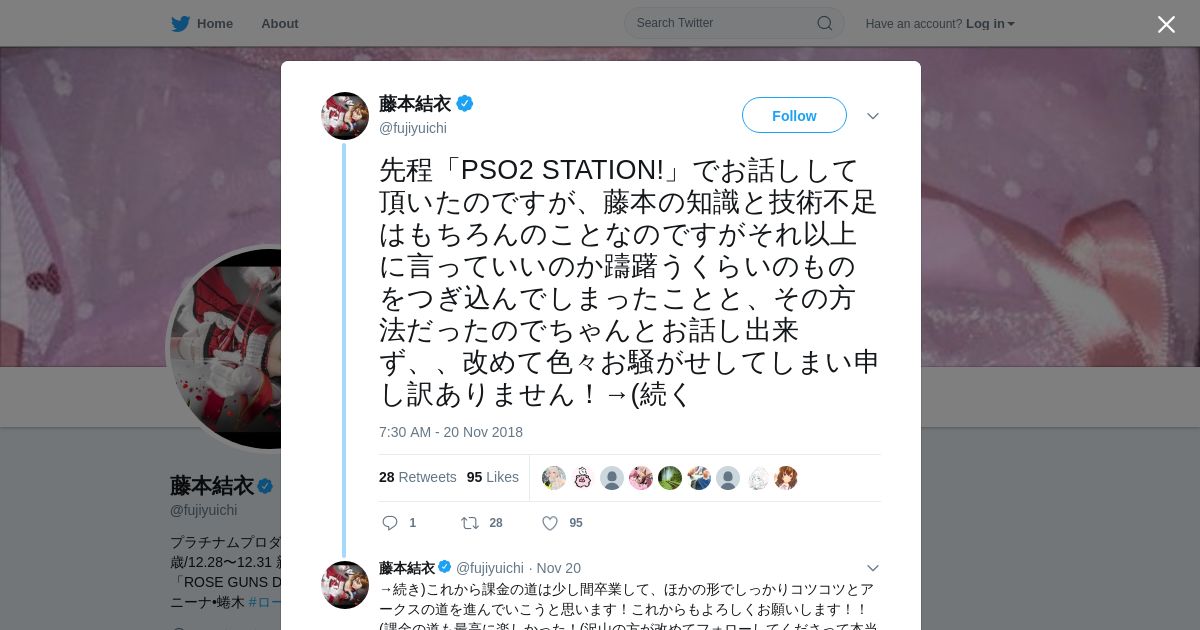Image resolution: width=1200 pixels, height=630 pixels.
Task: Click the search magnifier icon
Action: point(825,23)
